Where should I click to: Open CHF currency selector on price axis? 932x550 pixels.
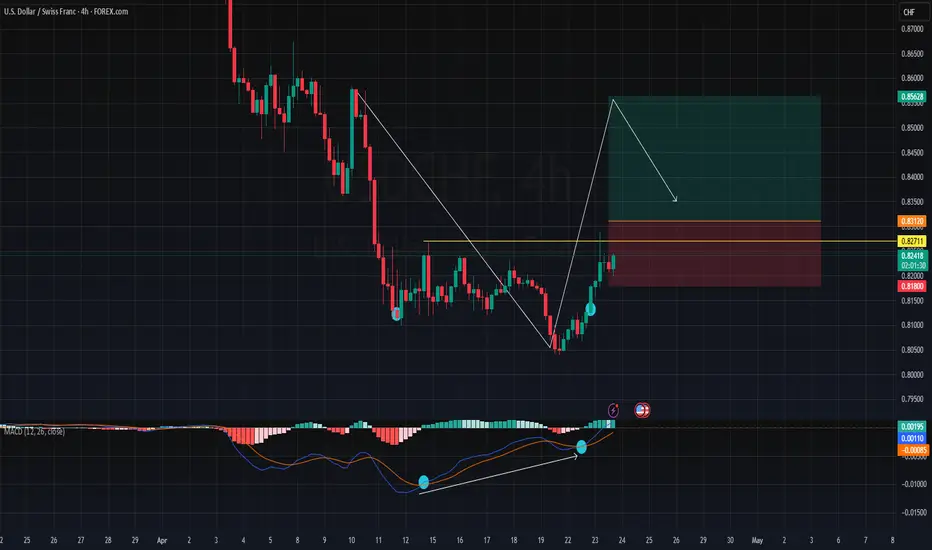[x=909, y=12]
